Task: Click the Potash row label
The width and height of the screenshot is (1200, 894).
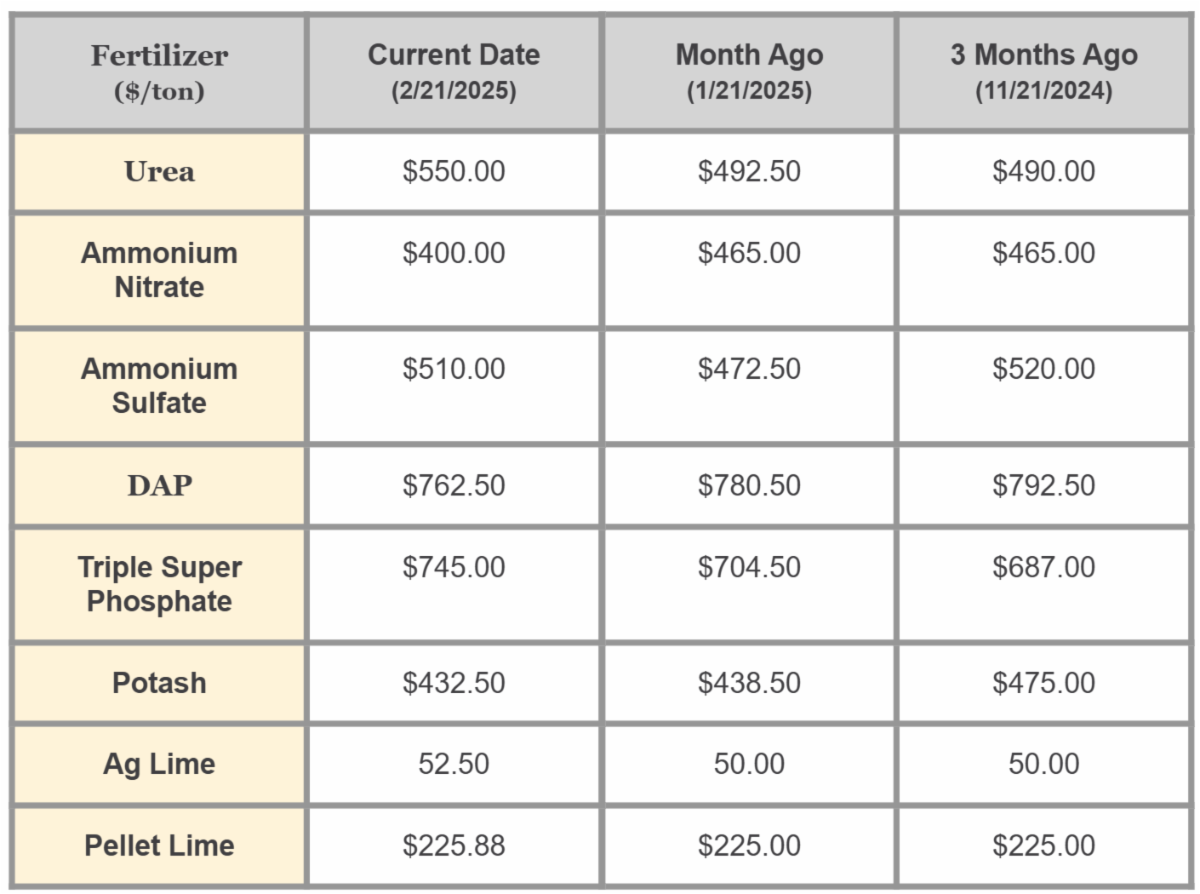Action: [x=159, y=683]
